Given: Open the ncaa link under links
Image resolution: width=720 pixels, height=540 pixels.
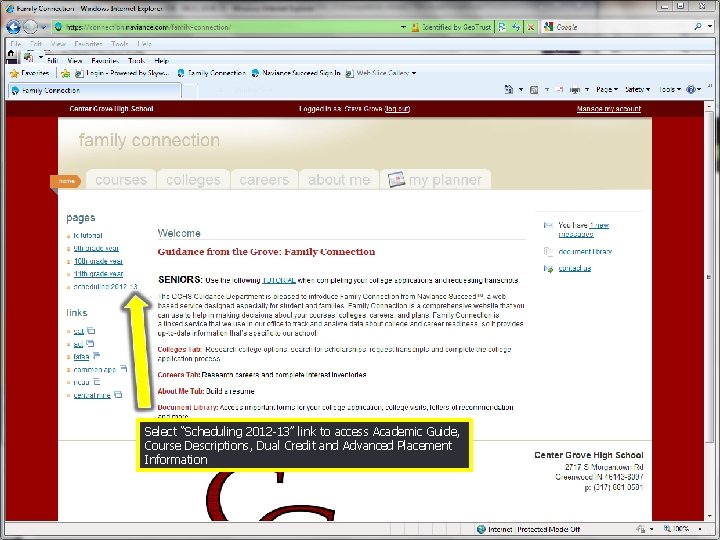Looking at the screenshot, I should [81, 382].
